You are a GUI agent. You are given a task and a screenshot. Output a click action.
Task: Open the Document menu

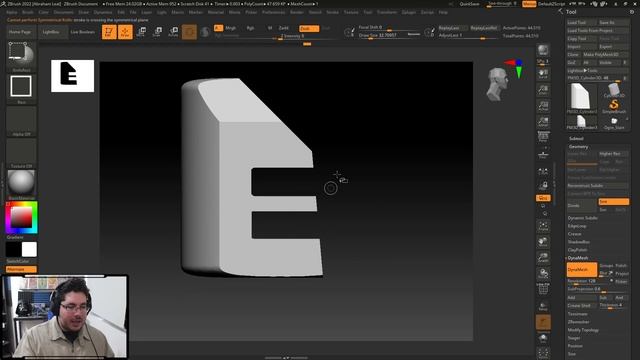(x=63, y=12)
